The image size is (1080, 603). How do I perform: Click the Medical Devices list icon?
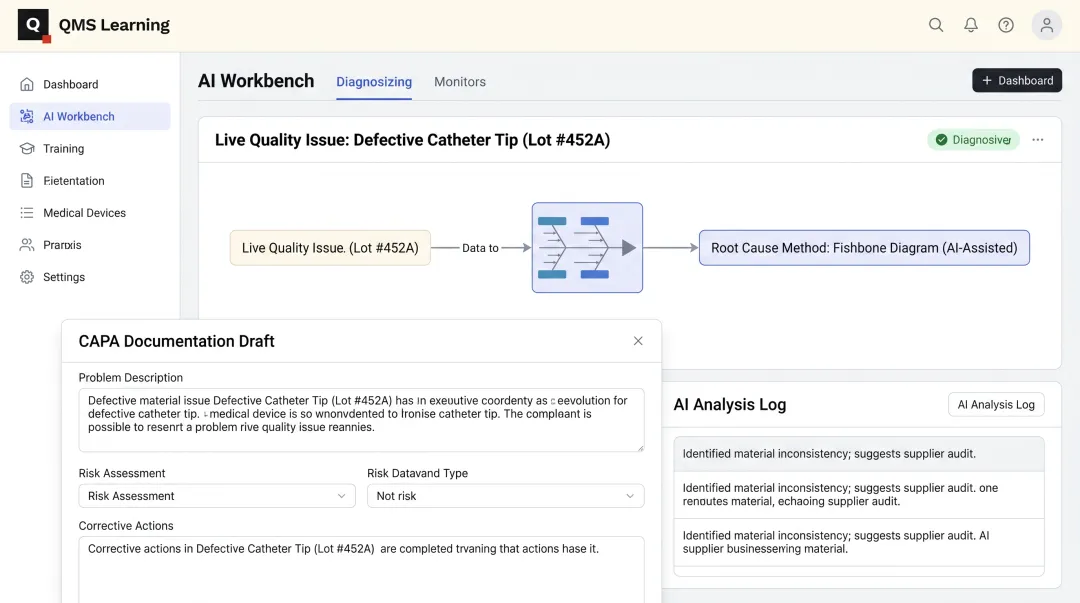(27, 213)
